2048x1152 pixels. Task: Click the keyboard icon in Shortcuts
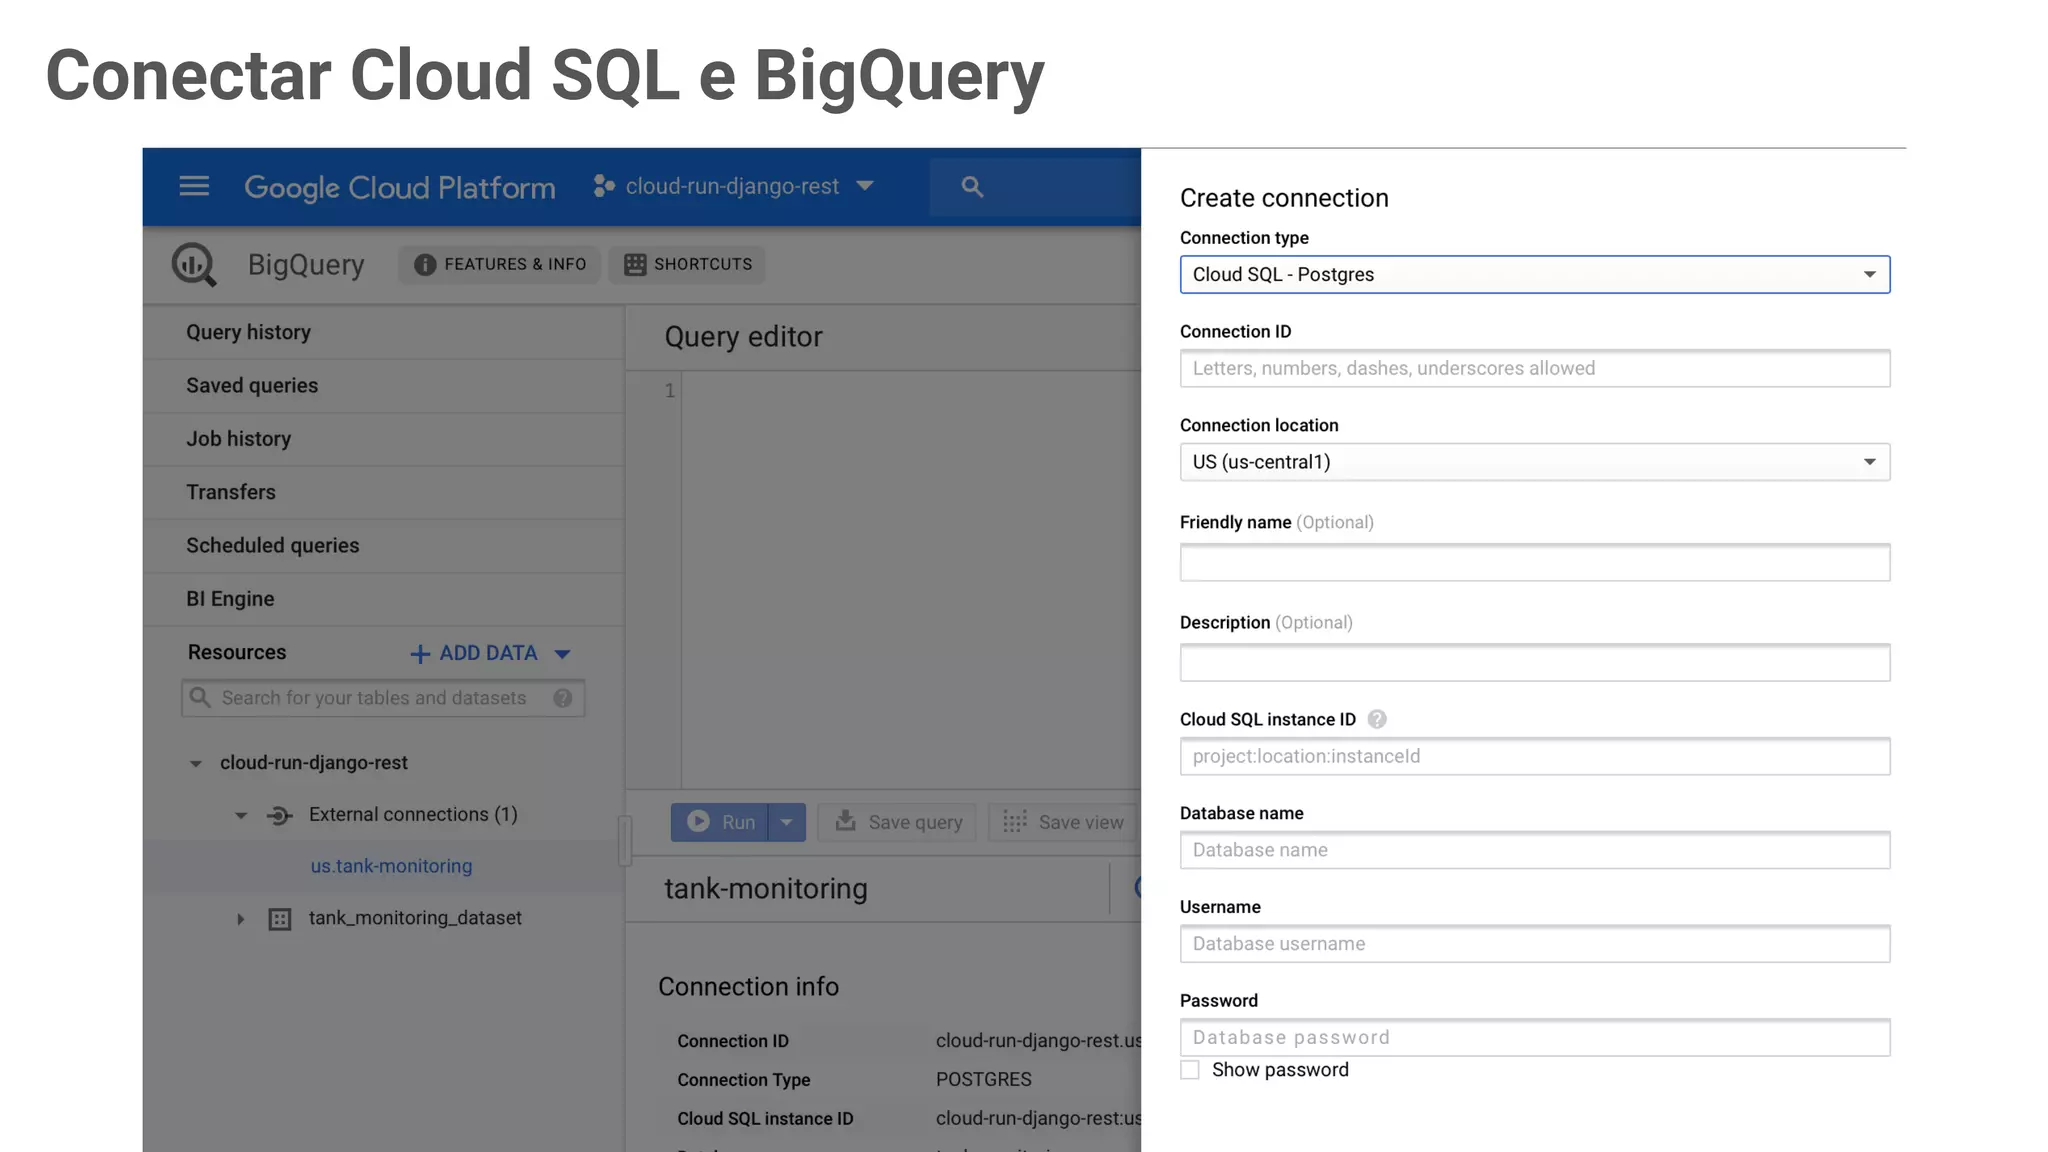tap(635, 264)
